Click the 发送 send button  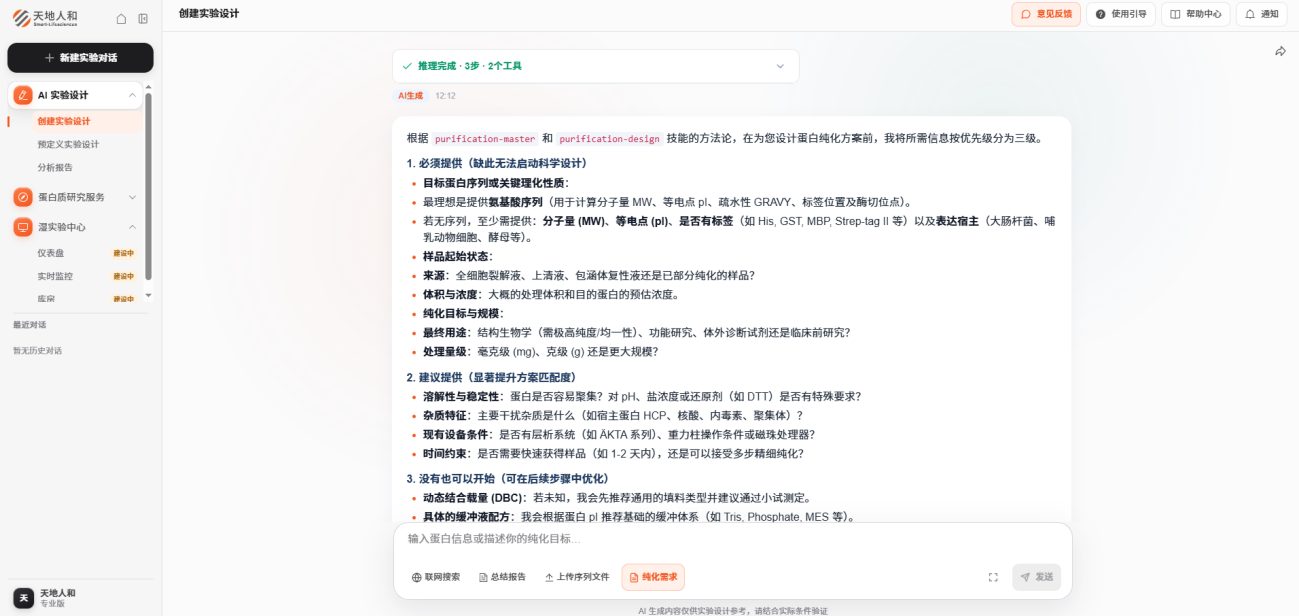1037,577
